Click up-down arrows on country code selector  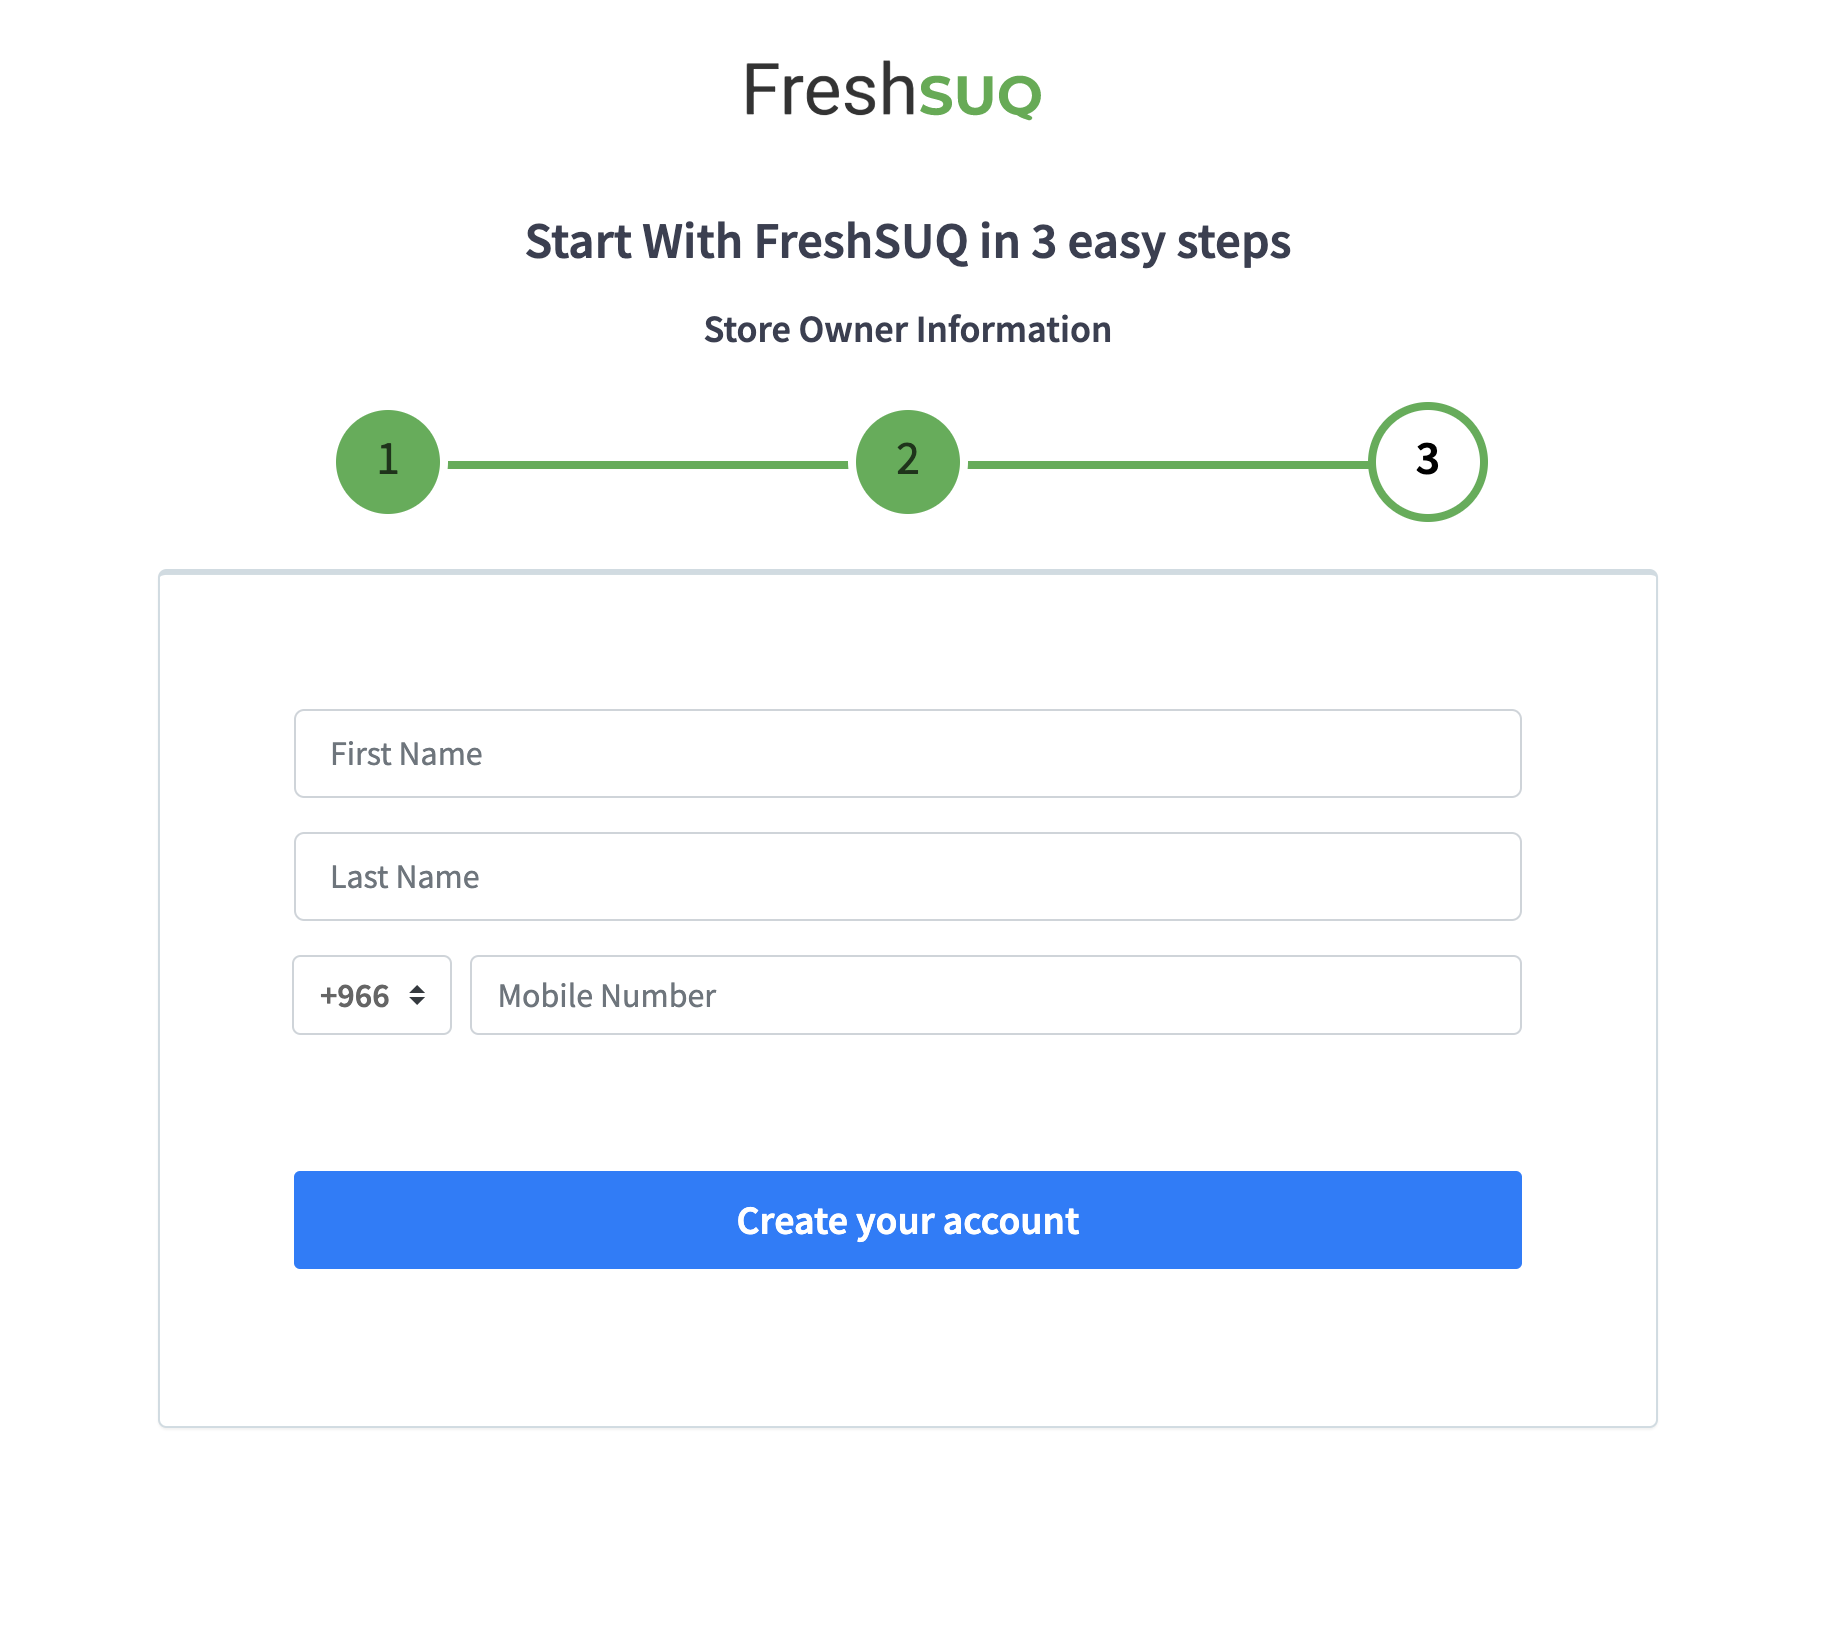pyautogui.click(x=417, y=995)
